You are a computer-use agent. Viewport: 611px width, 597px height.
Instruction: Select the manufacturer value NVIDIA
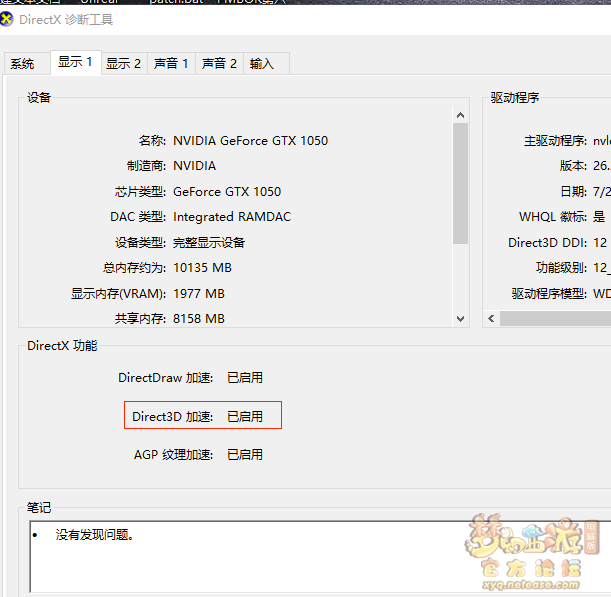(x=194, y=166)
